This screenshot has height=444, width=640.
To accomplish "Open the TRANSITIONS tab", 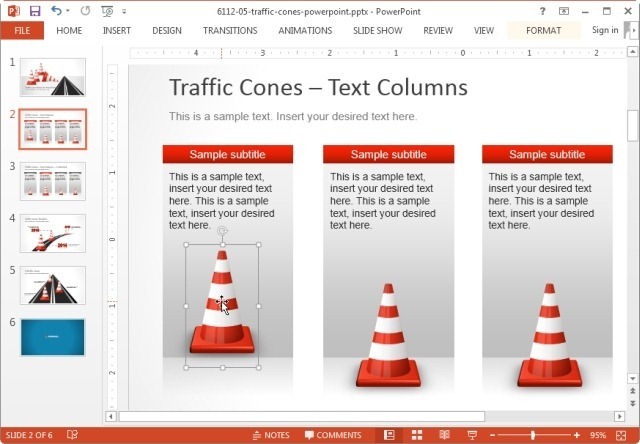I will [x=230, y=31].
